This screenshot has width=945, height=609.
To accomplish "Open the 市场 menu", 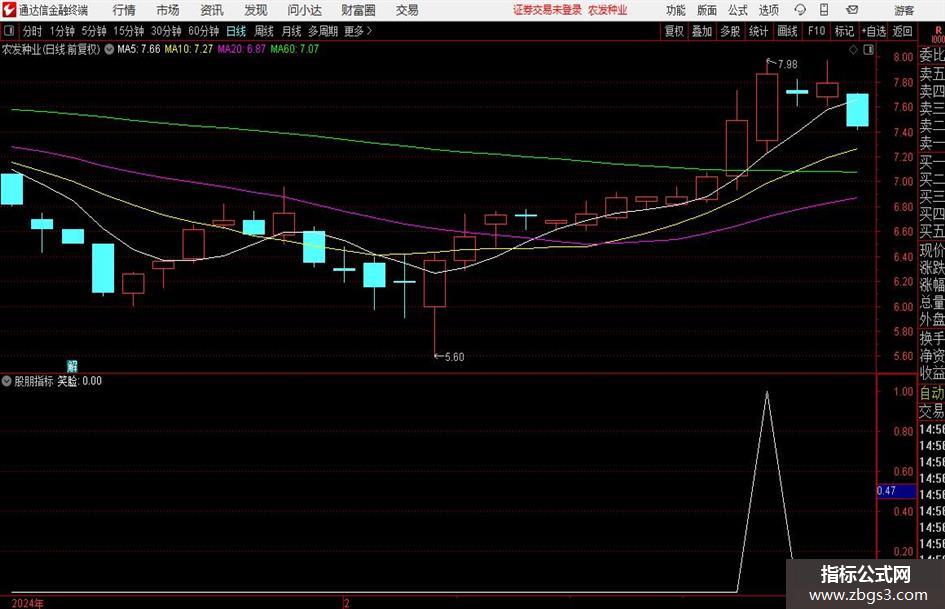I will (x=168, y=10).
